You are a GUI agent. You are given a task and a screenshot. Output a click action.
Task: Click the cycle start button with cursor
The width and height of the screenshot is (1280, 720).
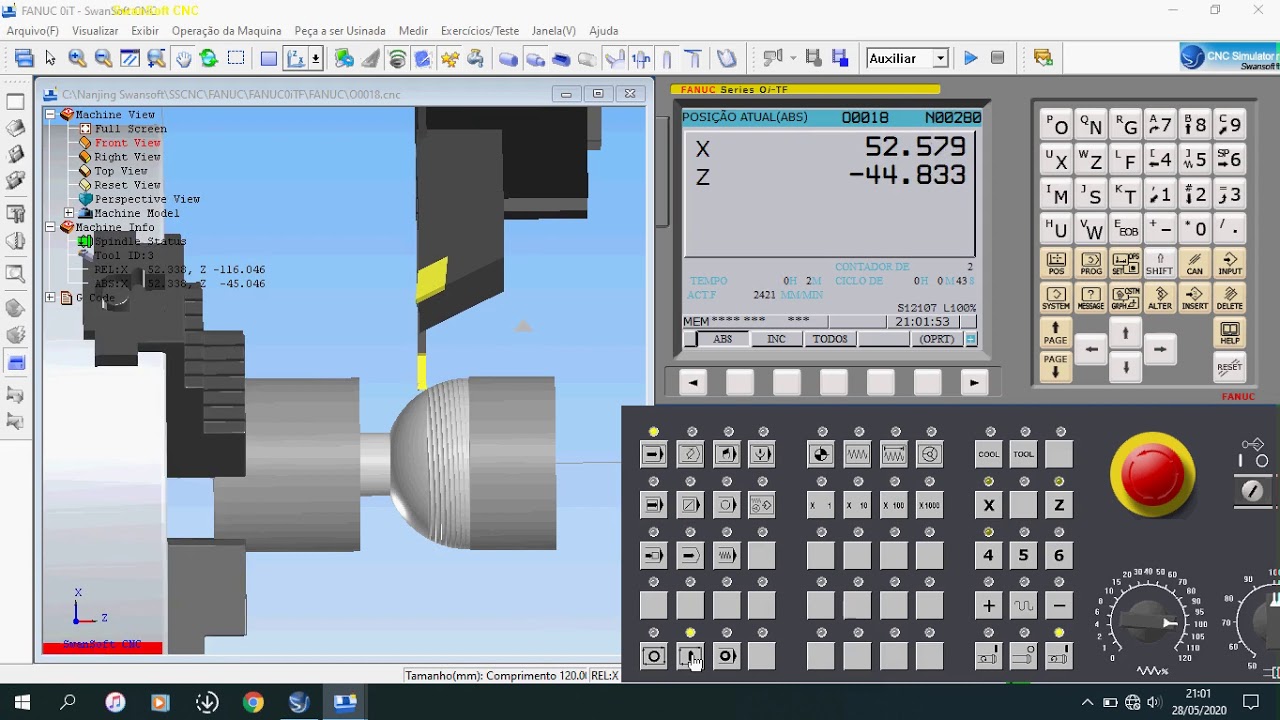point(690,657)
